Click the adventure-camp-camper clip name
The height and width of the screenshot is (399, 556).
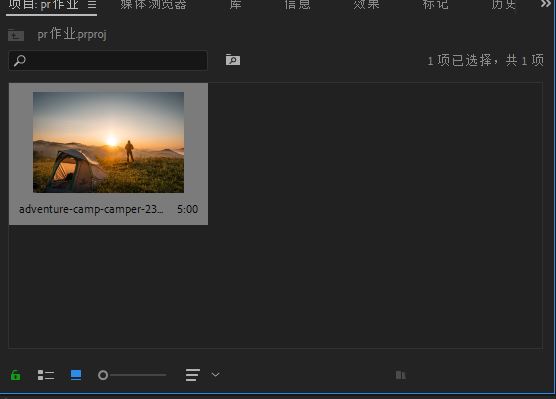(x=91, y=209)
